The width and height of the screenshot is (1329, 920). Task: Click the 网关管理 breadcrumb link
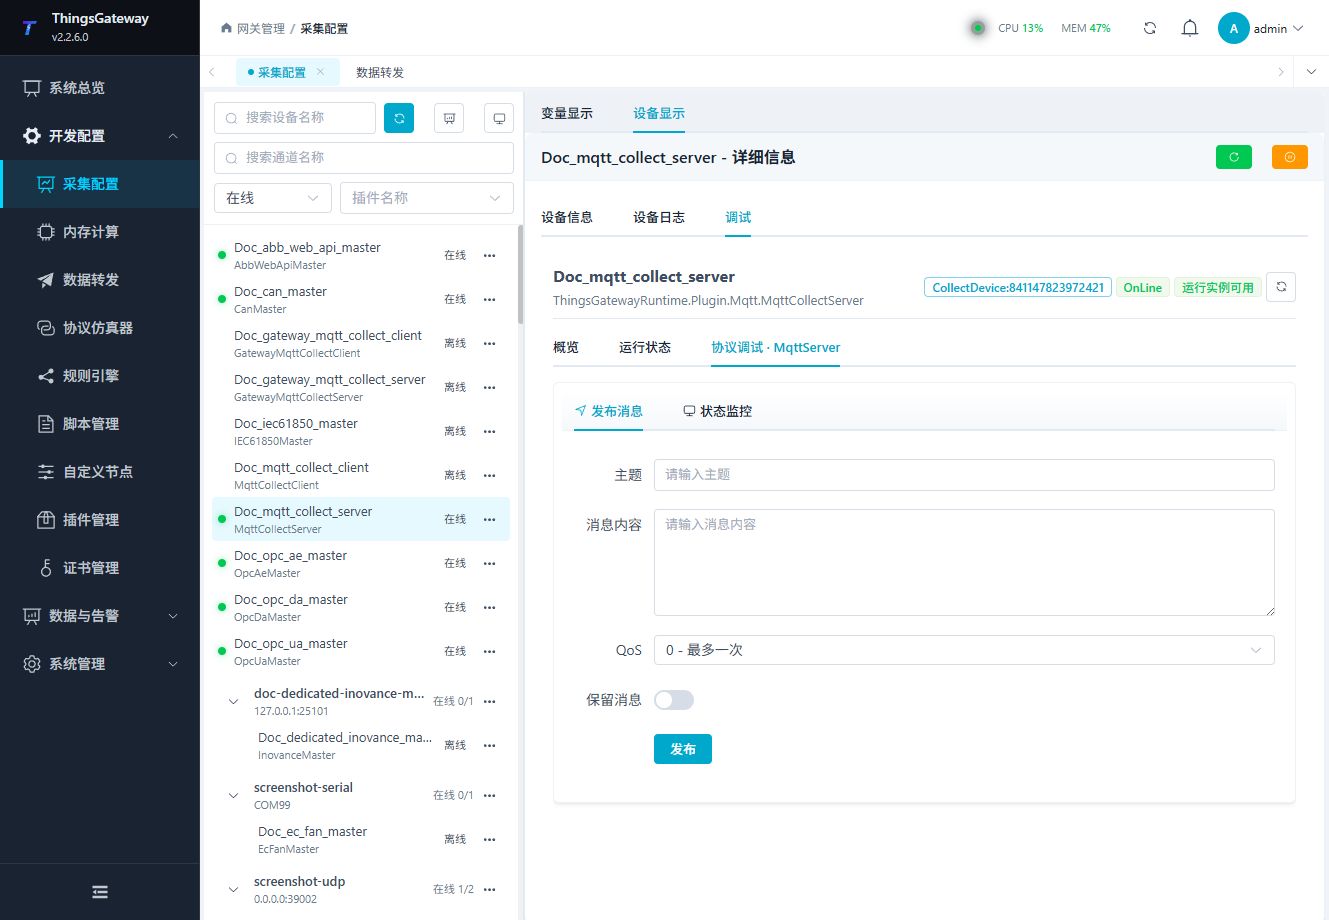pos(260,28)
